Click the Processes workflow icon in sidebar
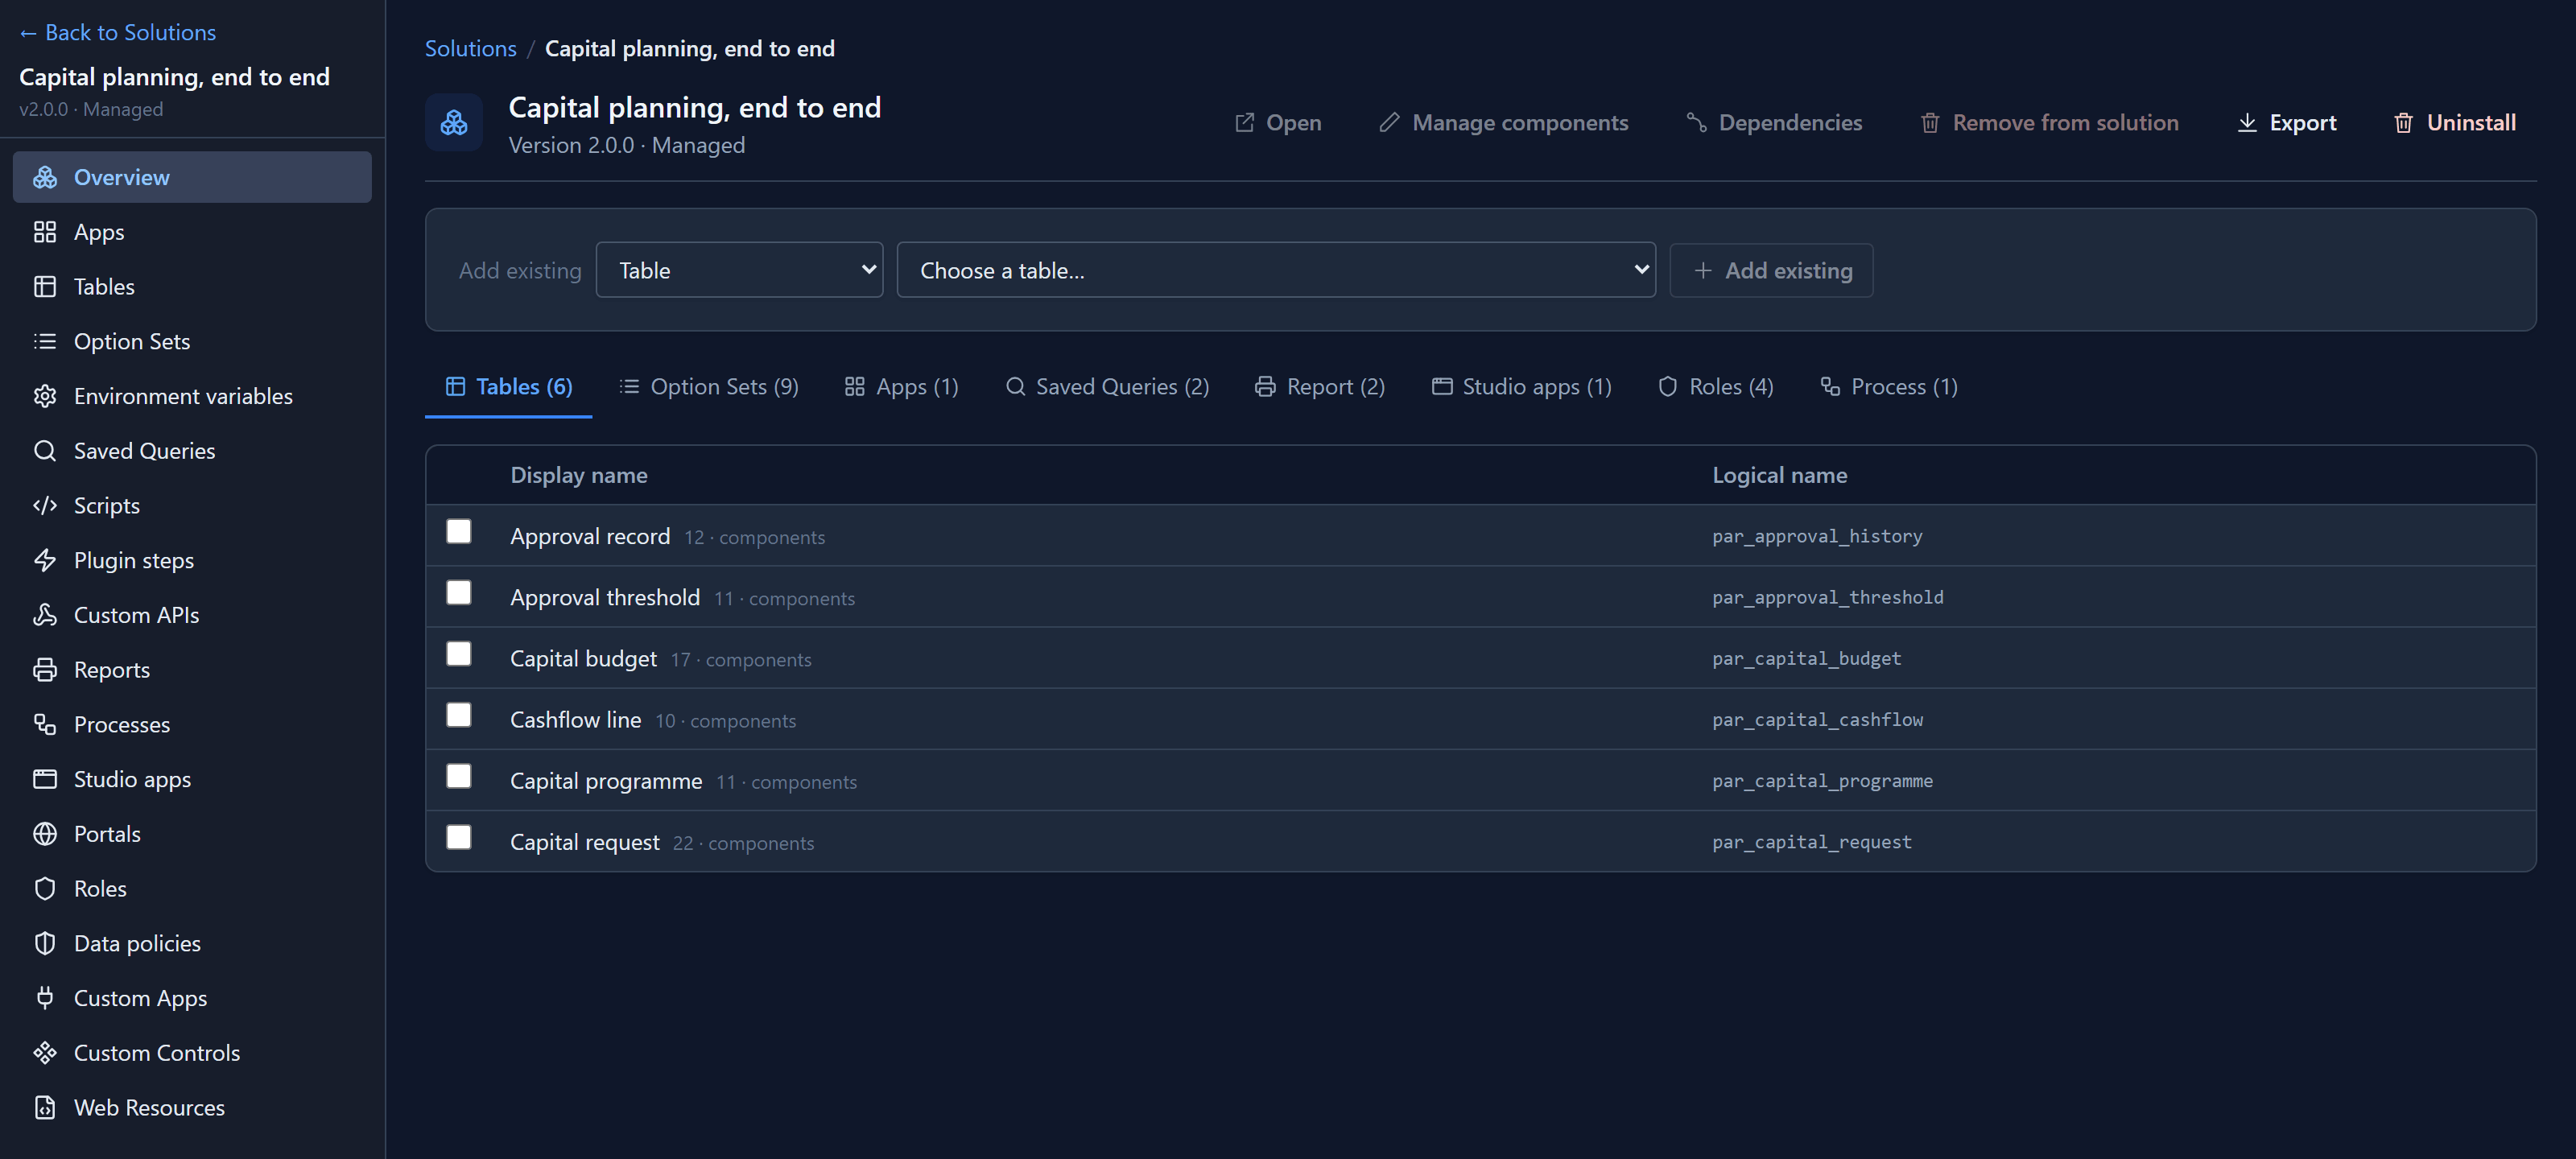Screen dimensions: 2576x1159 [x=45, y=724]
